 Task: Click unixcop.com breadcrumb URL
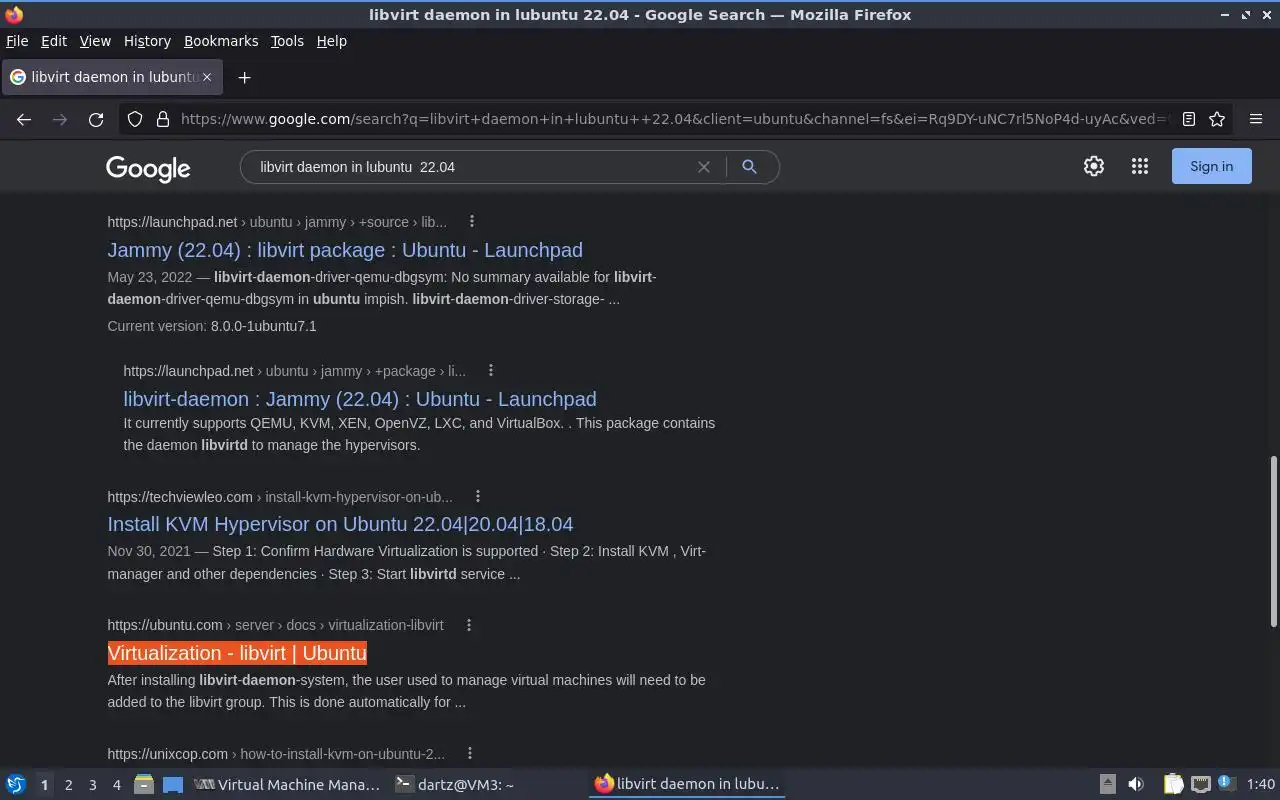[x=276, y=754]
